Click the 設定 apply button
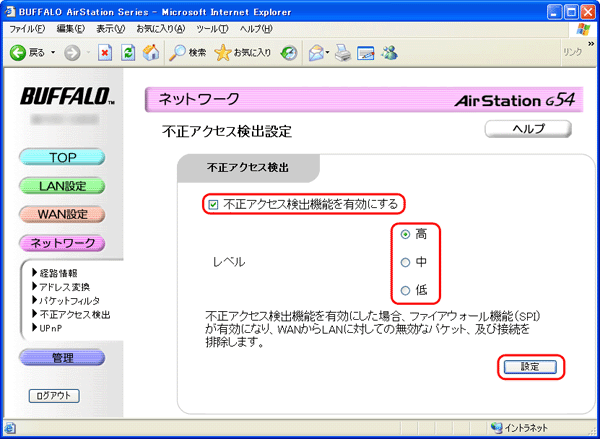Viewport: 600px width, 439px height. pyautogui.click(x=530, y=367)
